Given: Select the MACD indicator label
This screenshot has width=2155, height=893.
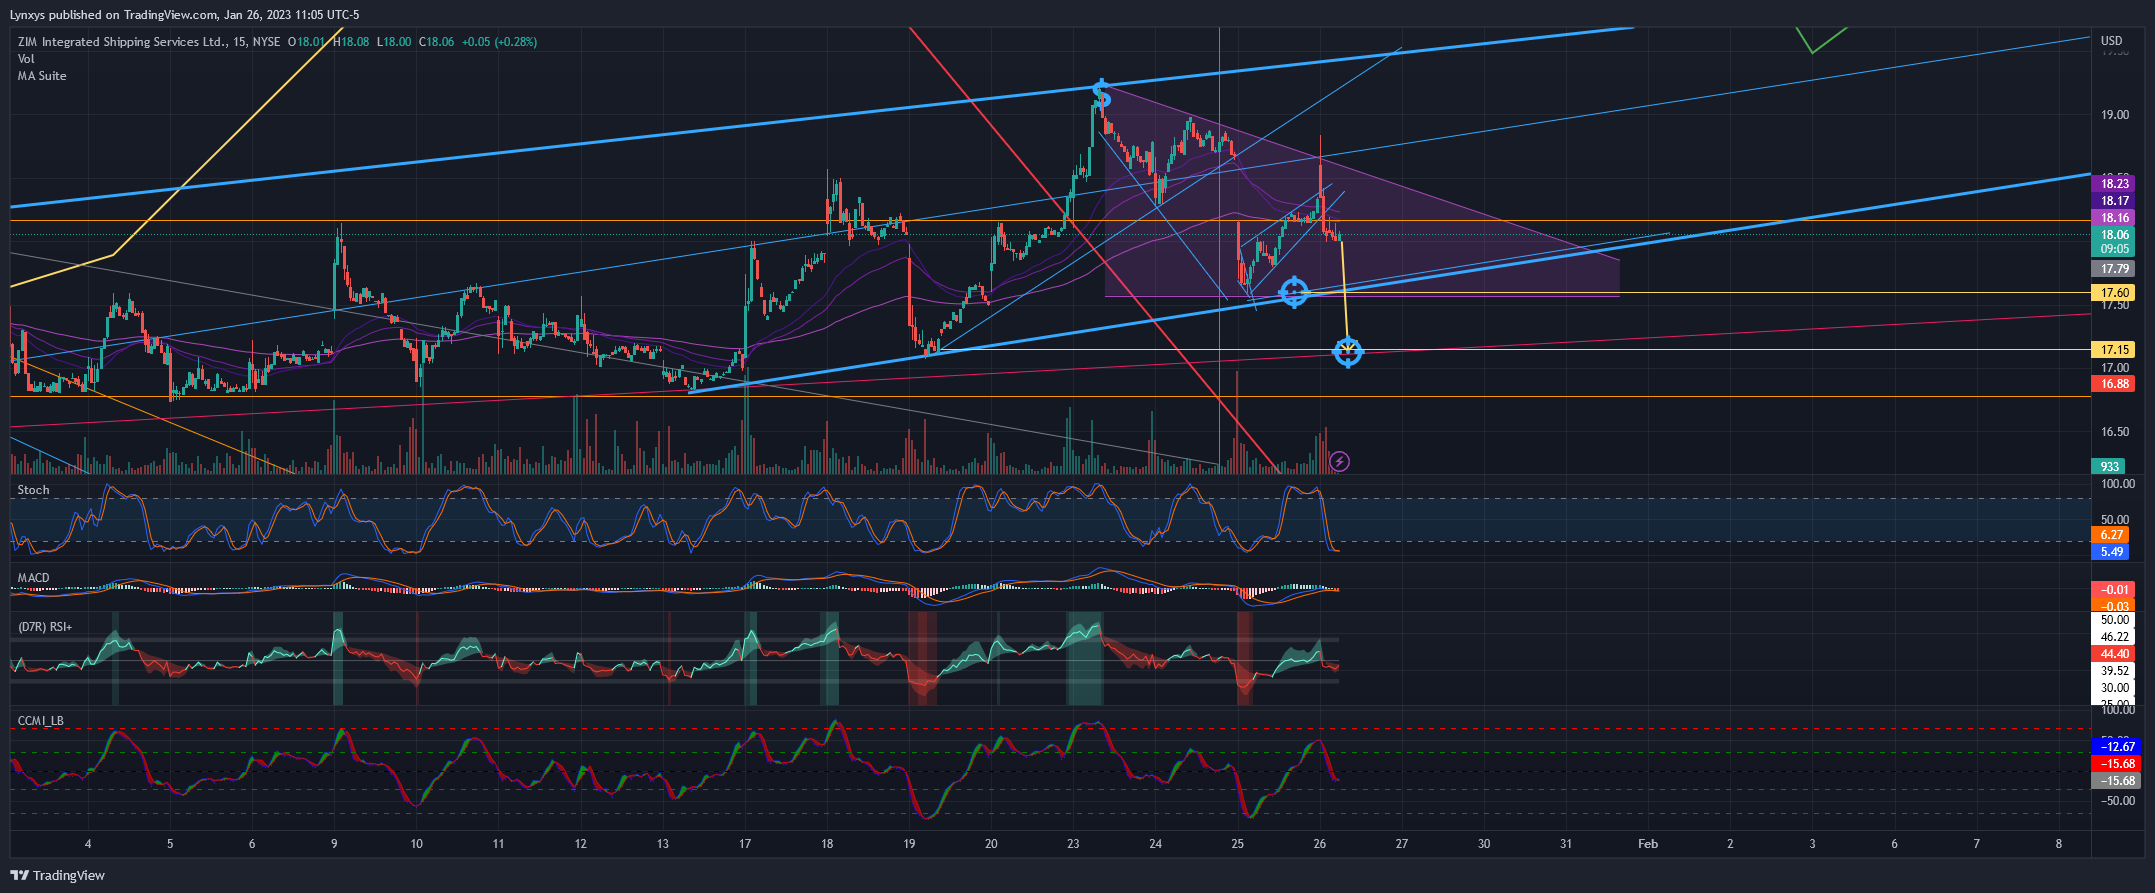Looking at the screenshot, I should [33, 578].
